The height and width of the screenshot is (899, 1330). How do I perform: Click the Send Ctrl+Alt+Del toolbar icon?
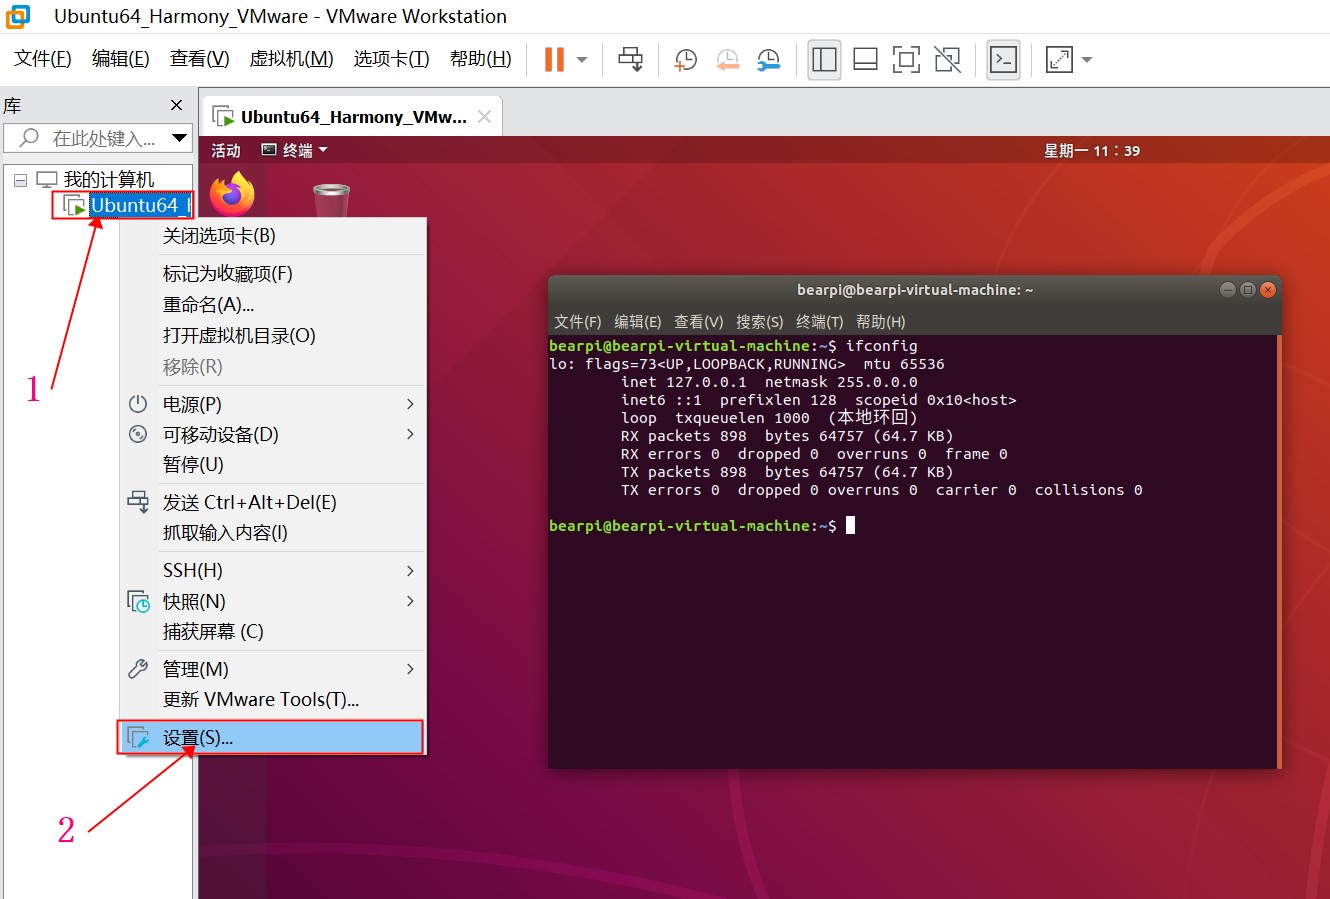[x=631, y=60]
